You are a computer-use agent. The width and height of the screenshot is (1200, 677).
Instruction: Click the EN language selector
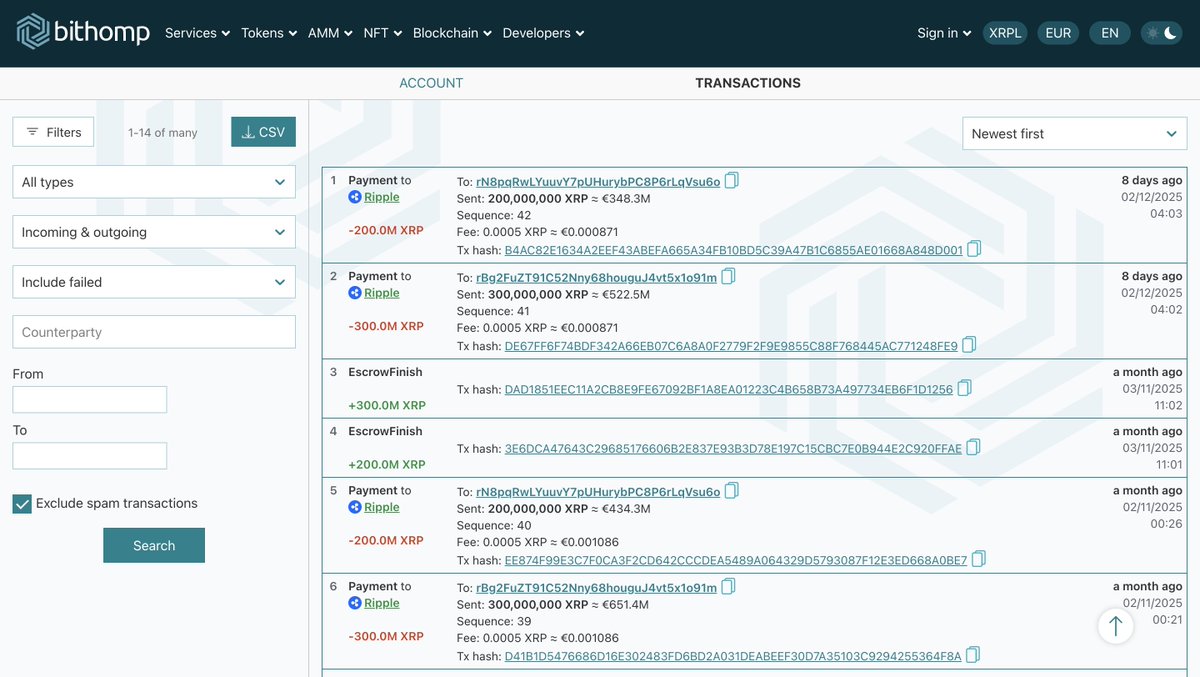(x=1110, y=33)
